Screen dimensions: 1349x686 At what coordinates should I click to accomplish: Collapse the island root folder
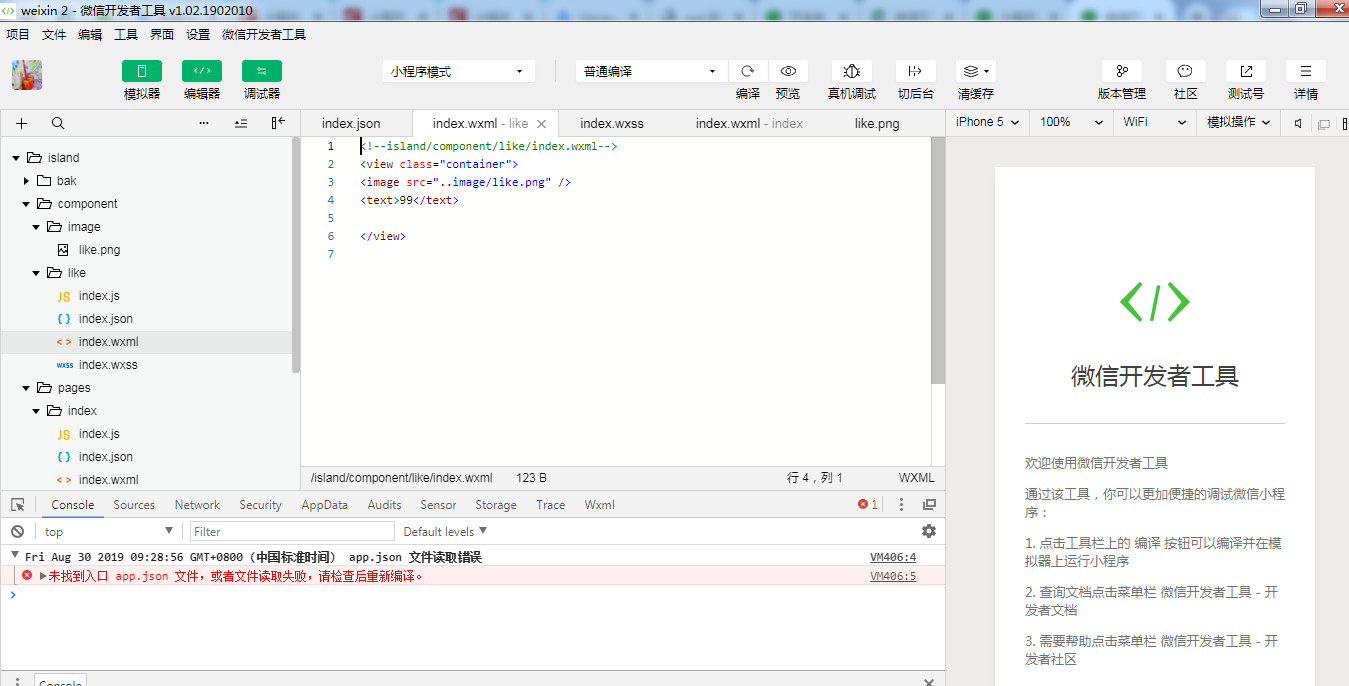click(16, 158)
